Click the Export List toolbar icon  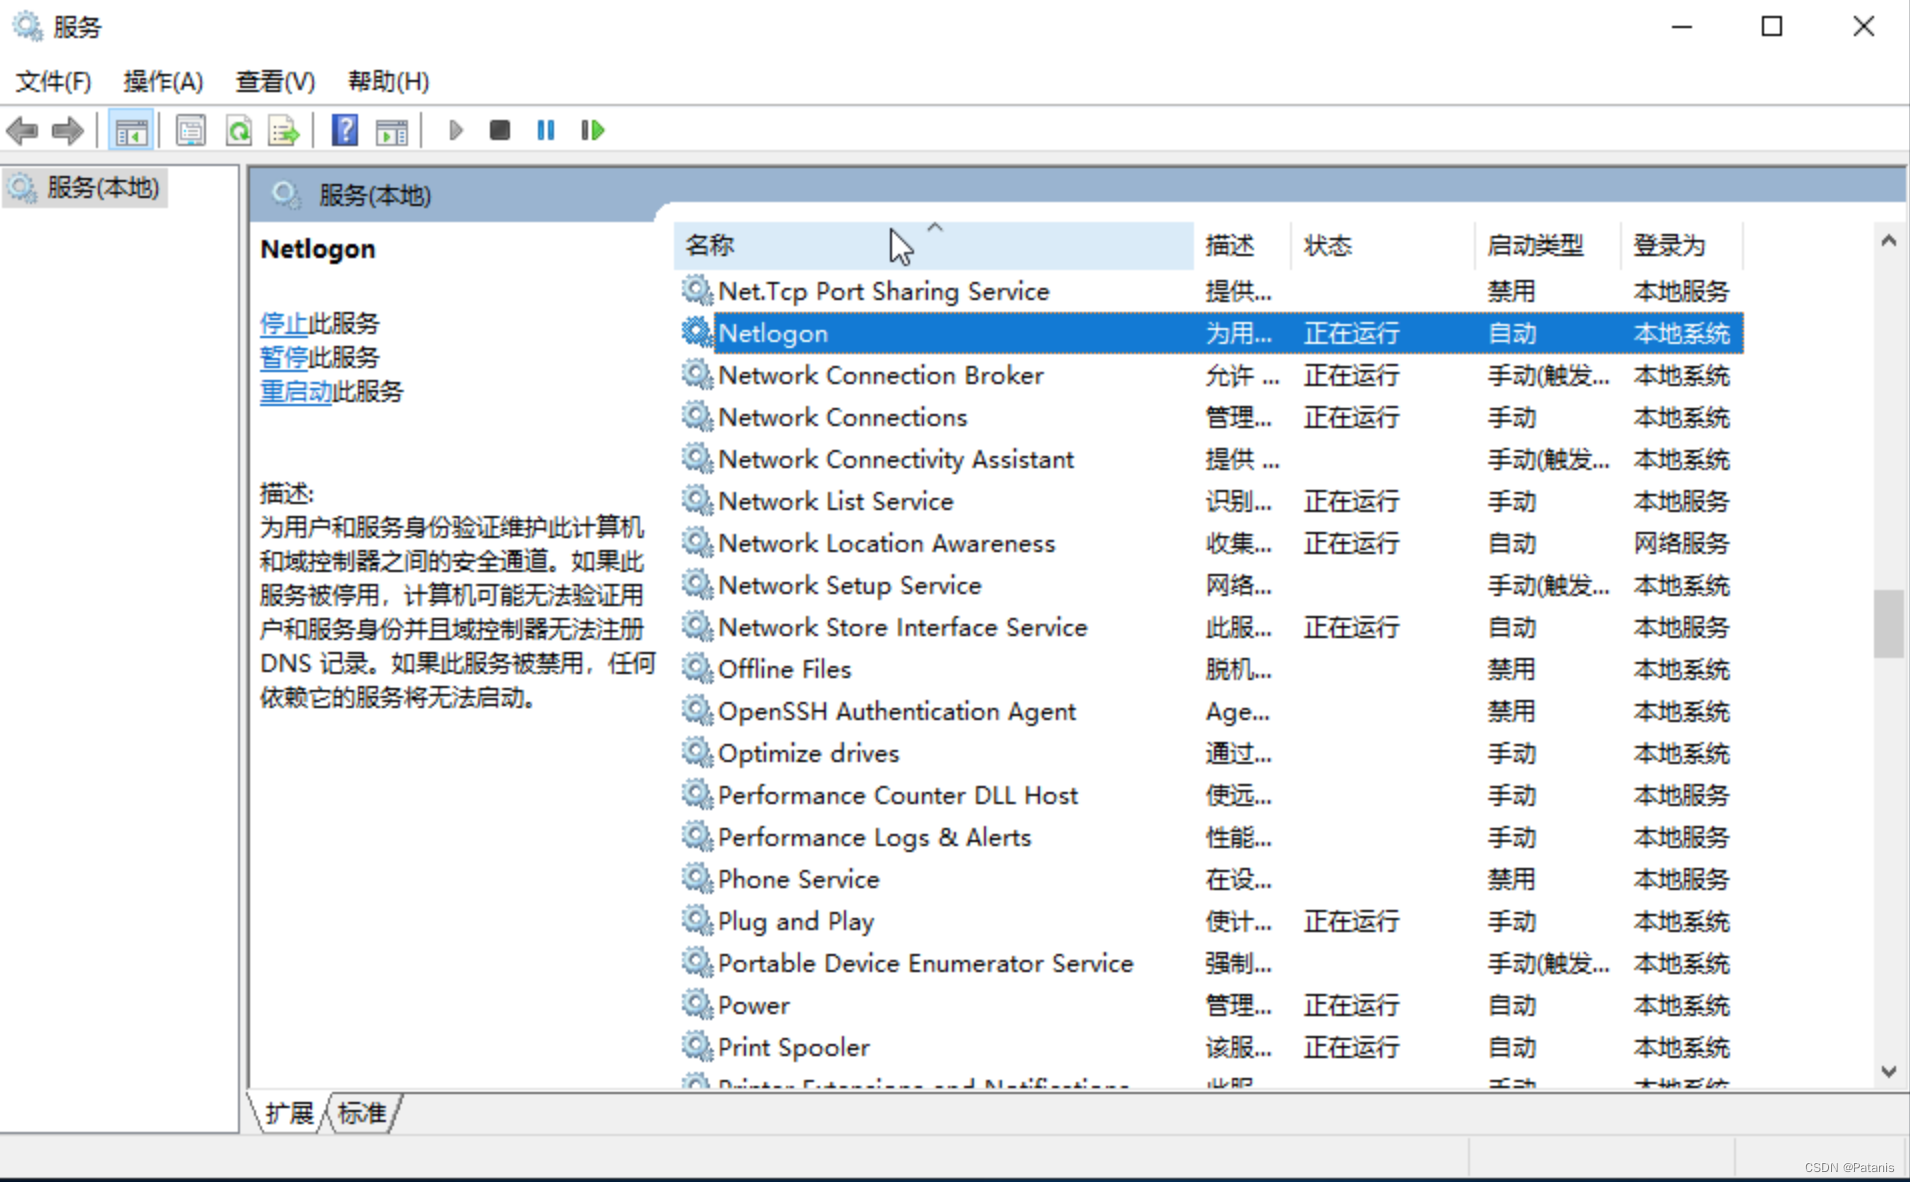(284, 130)
